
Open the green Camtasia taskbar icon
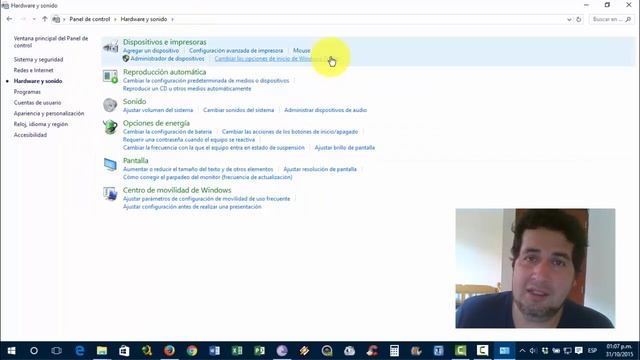(461, 351)
